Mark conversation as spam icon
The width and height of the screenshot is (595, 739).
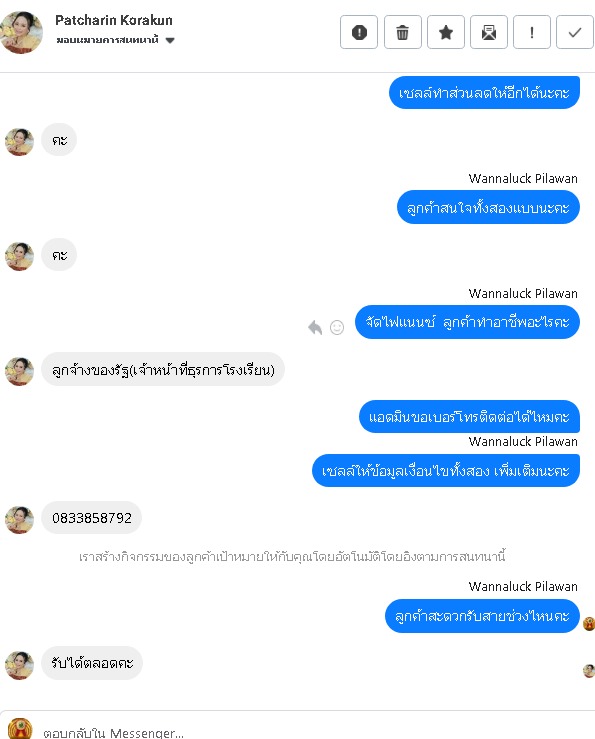(359, 32)
